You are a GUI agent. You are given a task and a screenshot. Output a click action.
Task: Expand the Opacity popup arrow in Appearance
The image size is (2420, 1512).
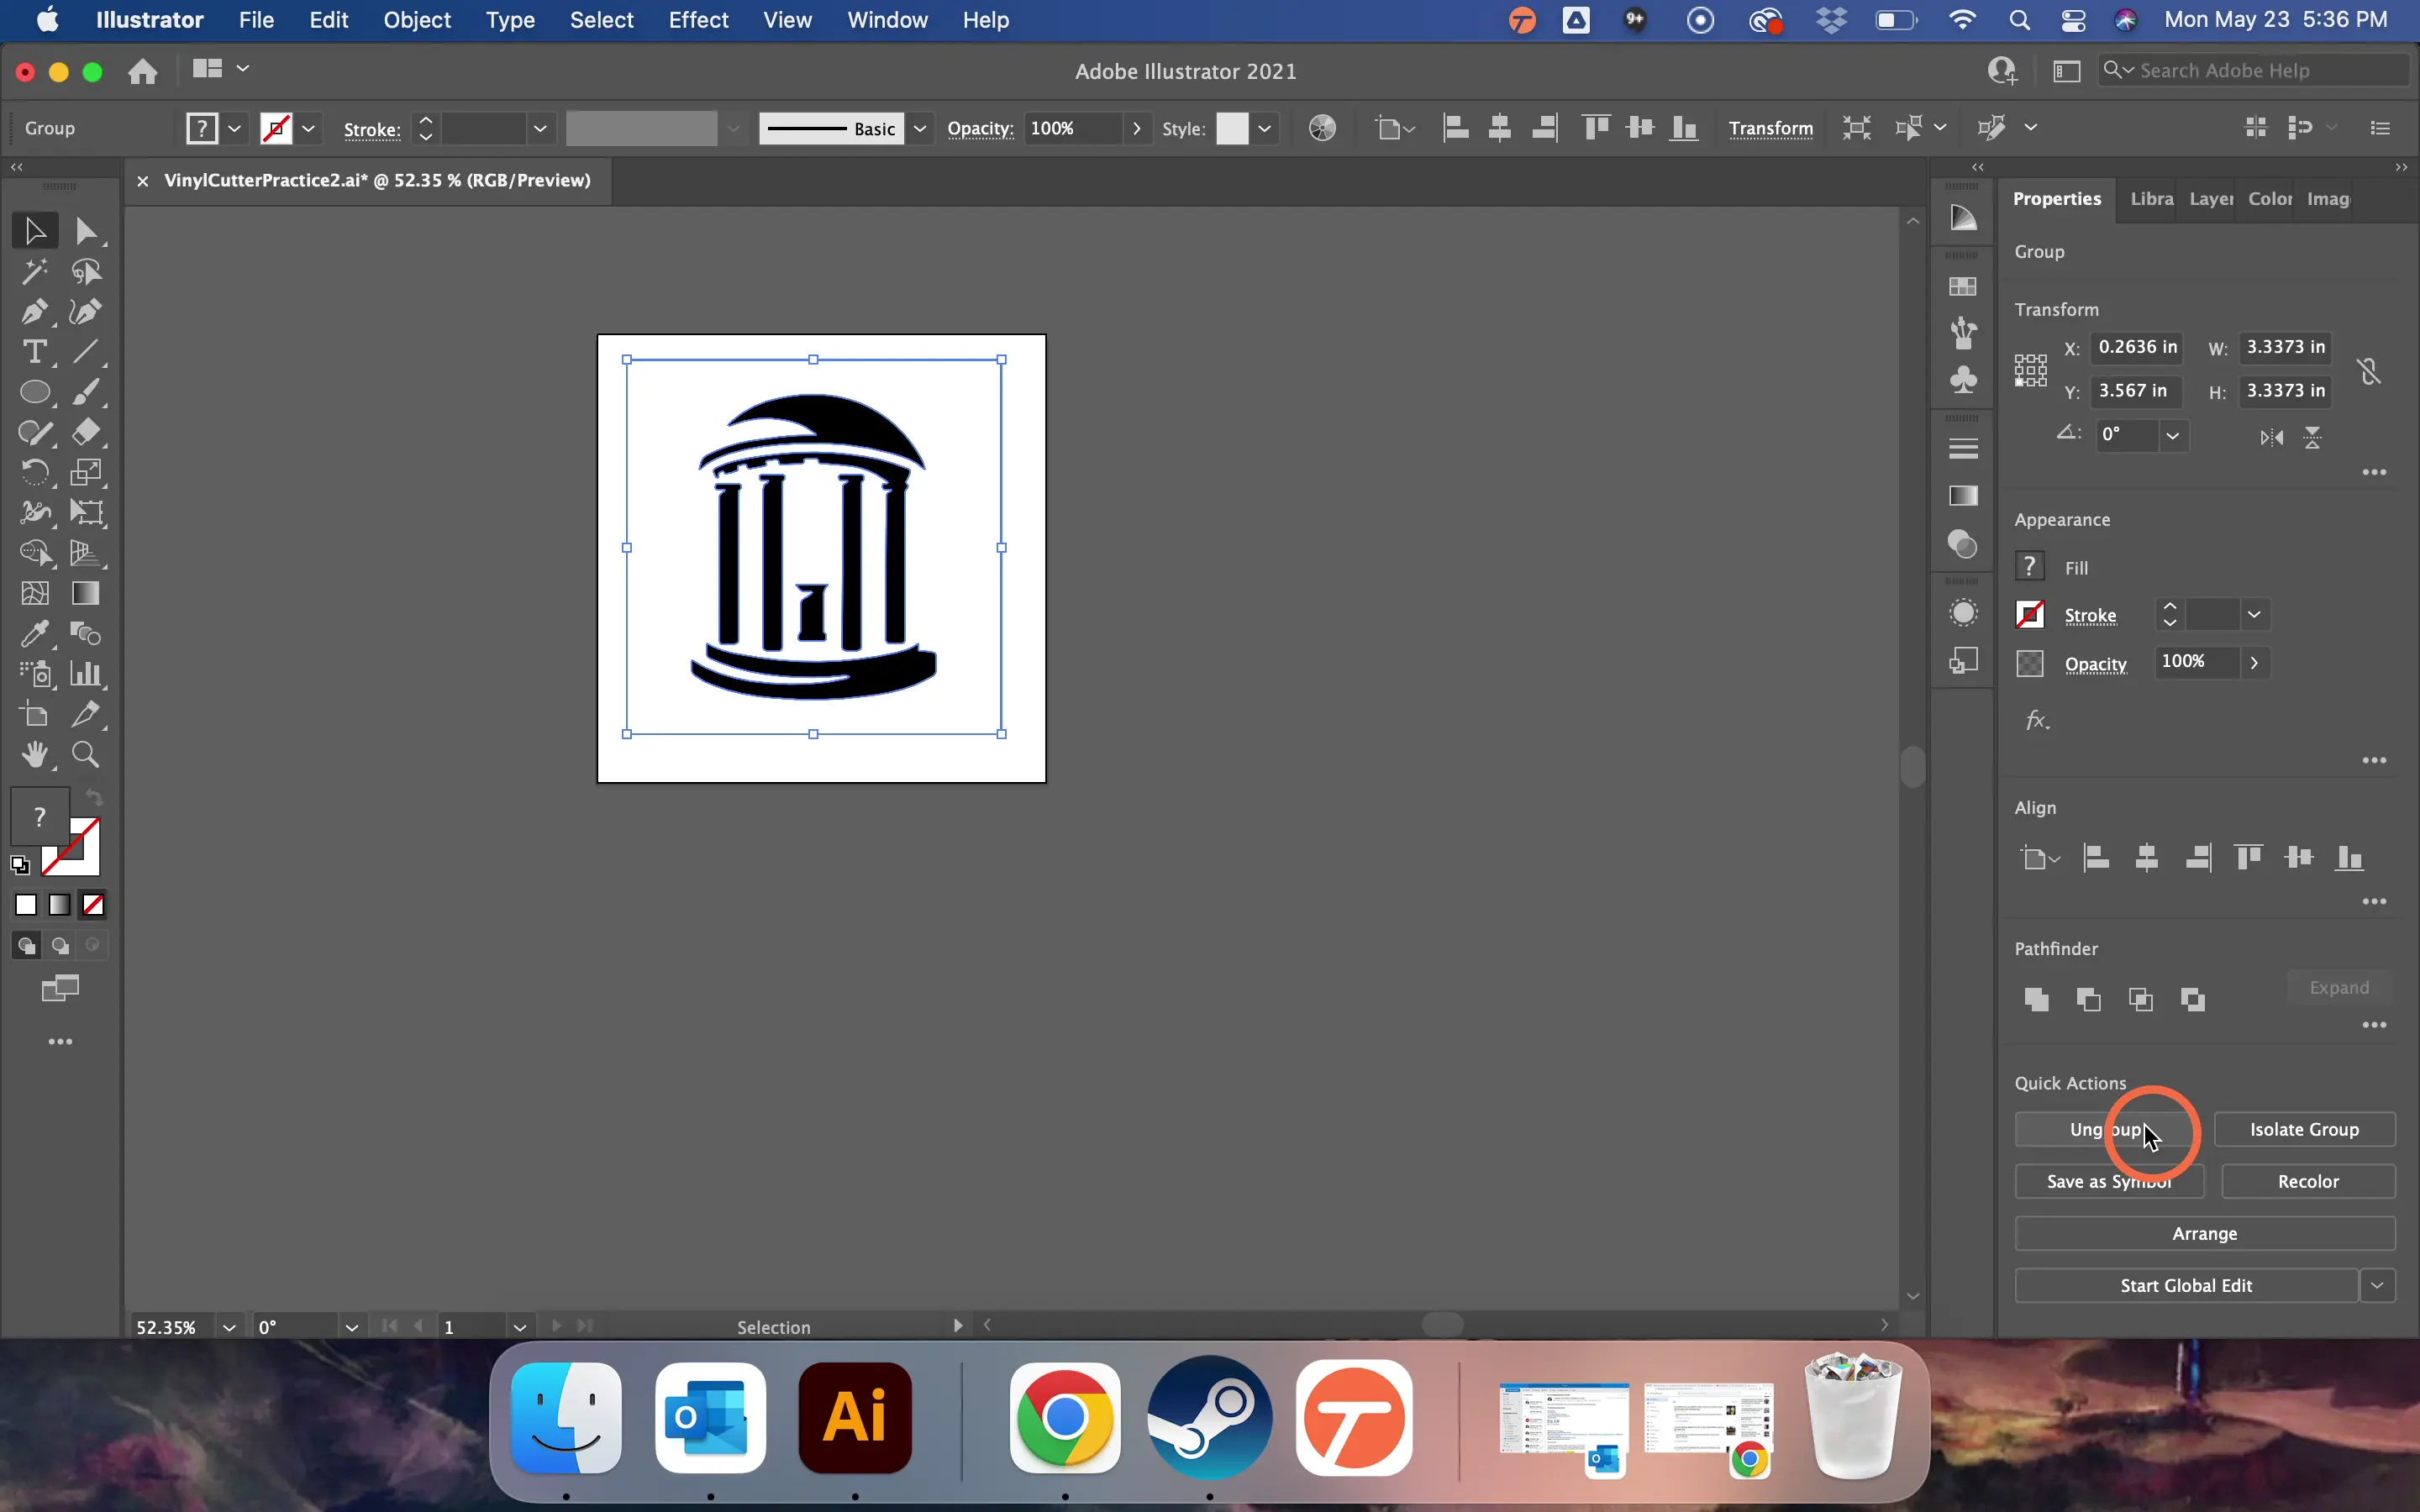click(x=2254, y=662)
